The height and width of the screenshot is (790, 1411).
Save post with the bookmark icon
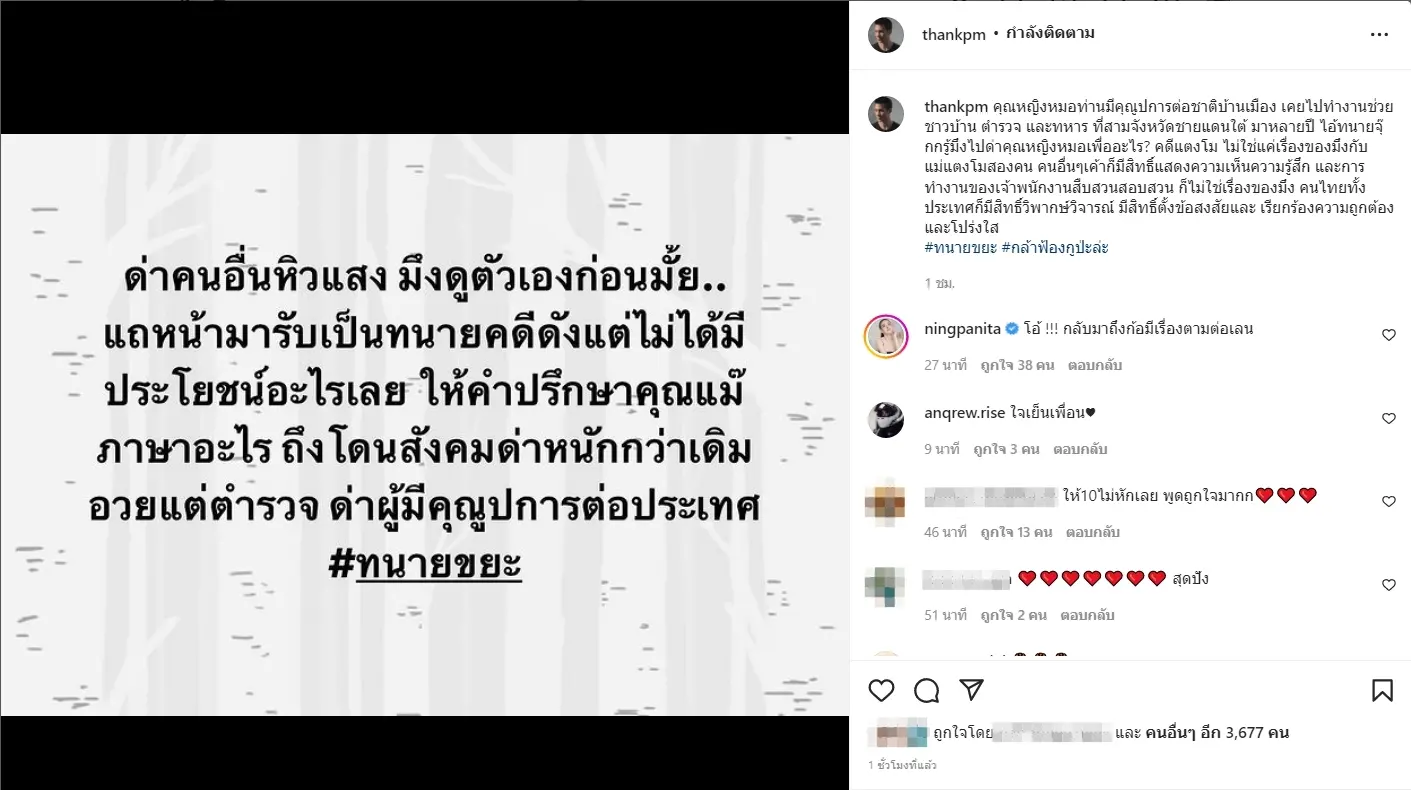coord(1382,690)
